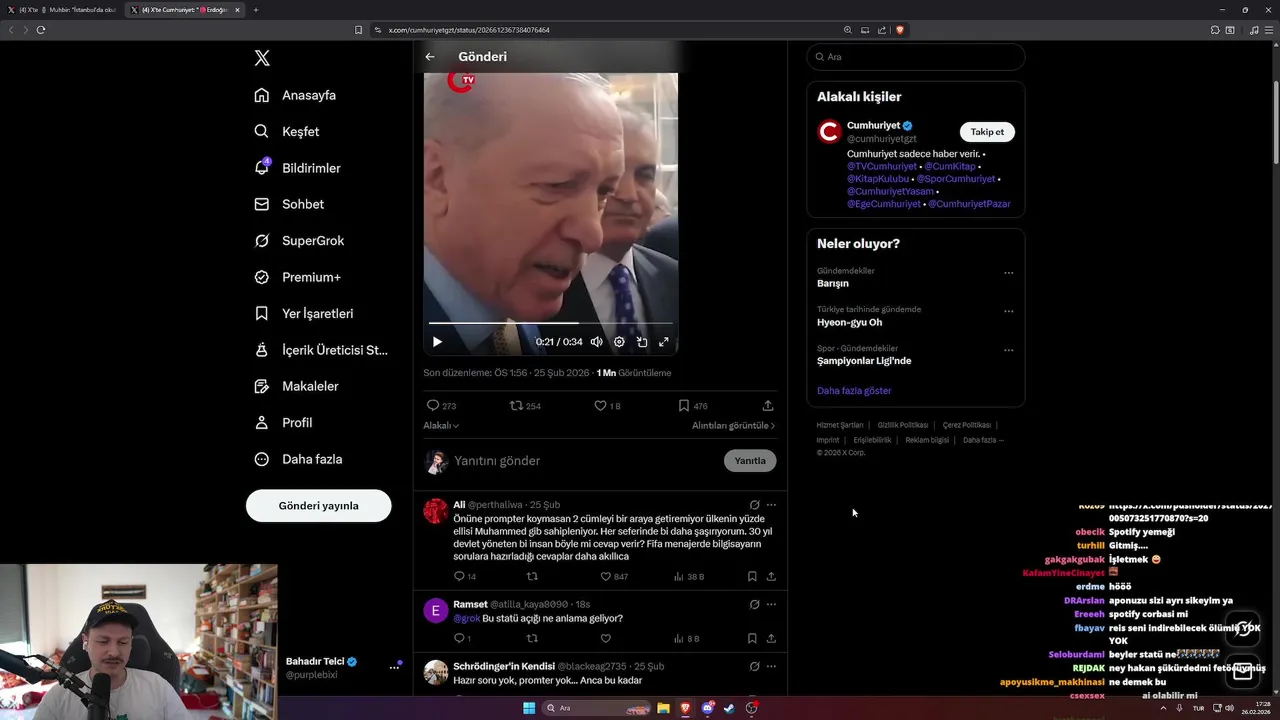Click Takip et for Cumhuriyet
1280x720 pixels.
click(987, 132)
